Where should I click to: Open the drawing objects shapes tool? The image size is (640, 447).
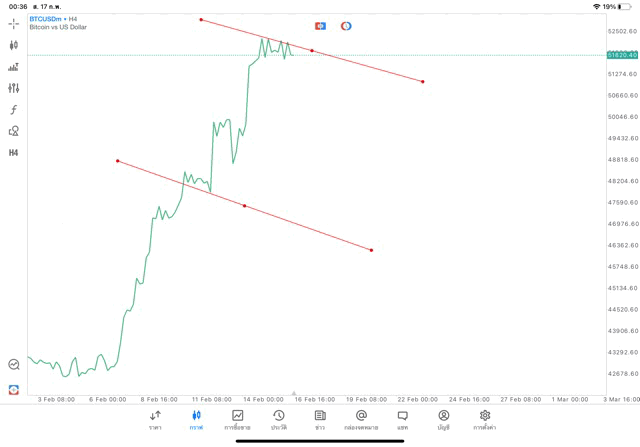point(14,131)
